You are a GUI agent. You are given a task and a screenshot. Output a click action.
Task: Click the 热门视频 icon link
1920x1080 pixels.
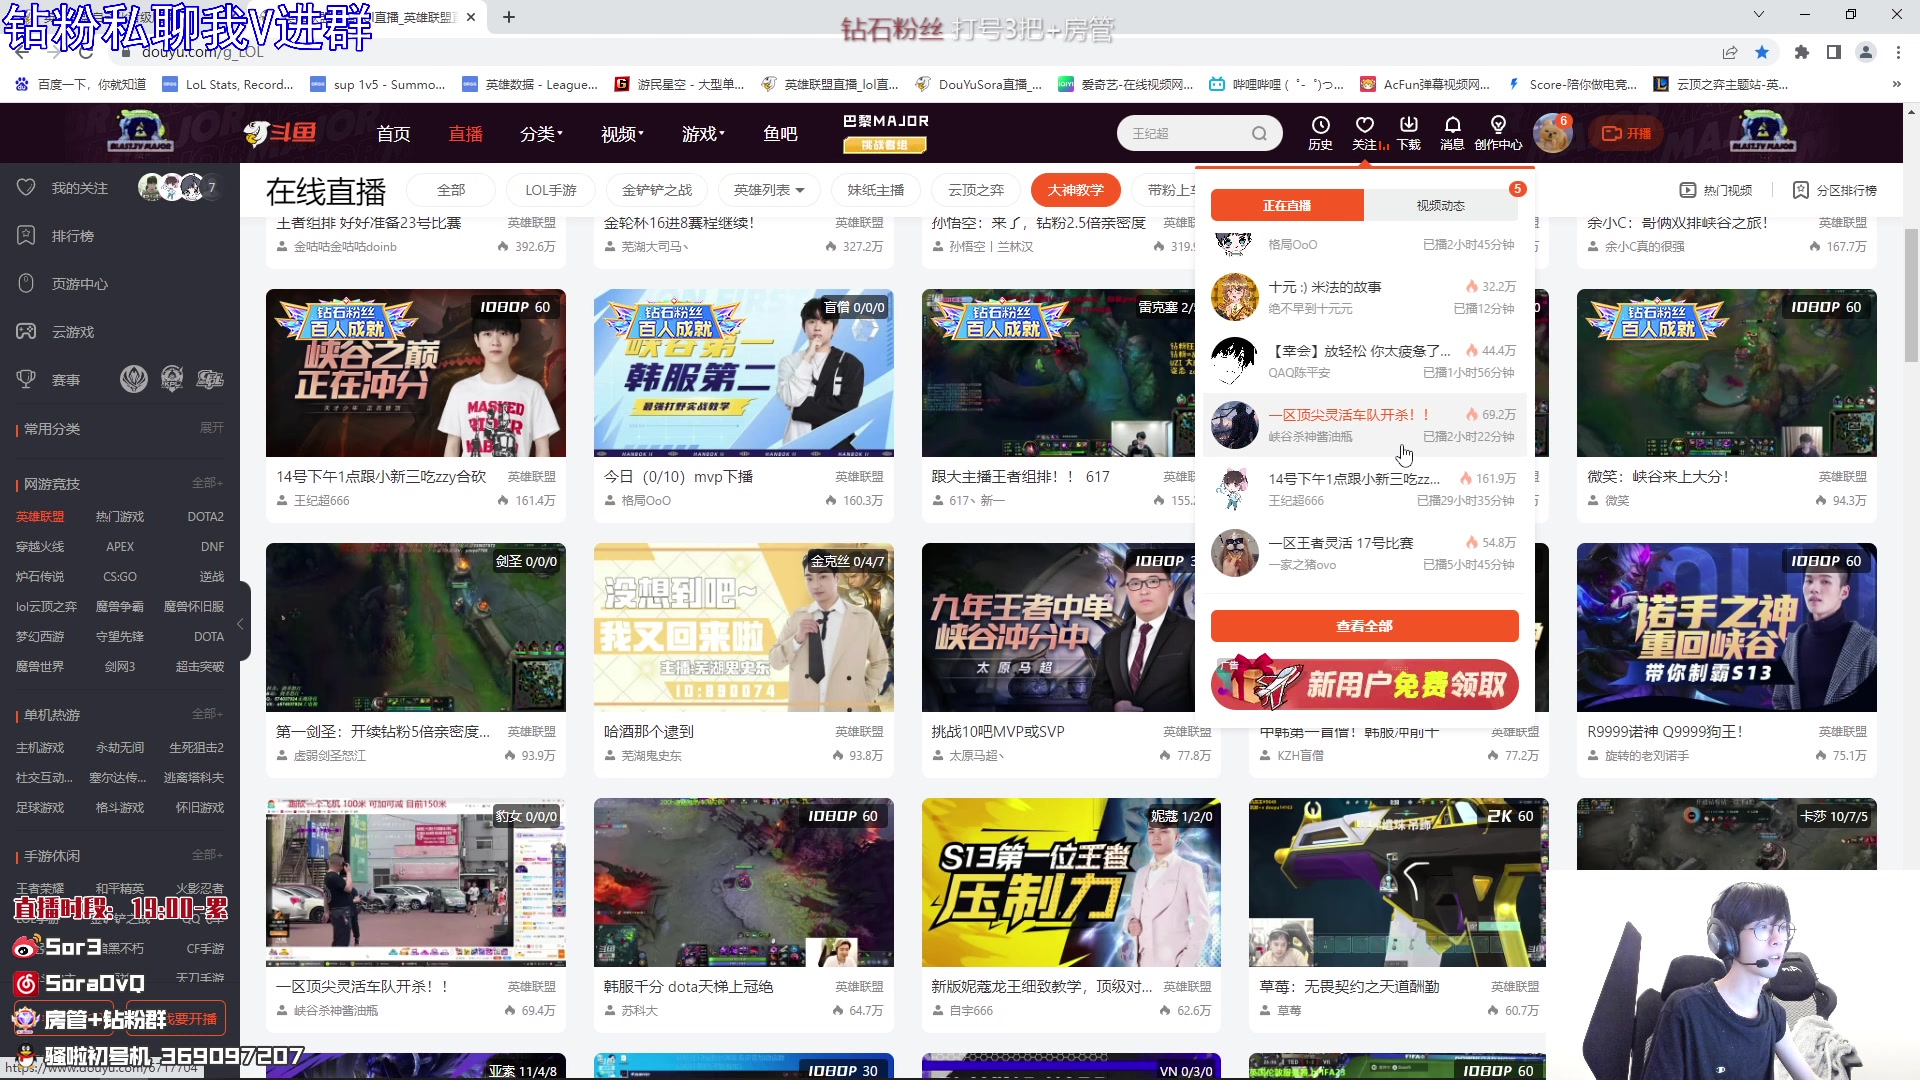coord(1715,190)
